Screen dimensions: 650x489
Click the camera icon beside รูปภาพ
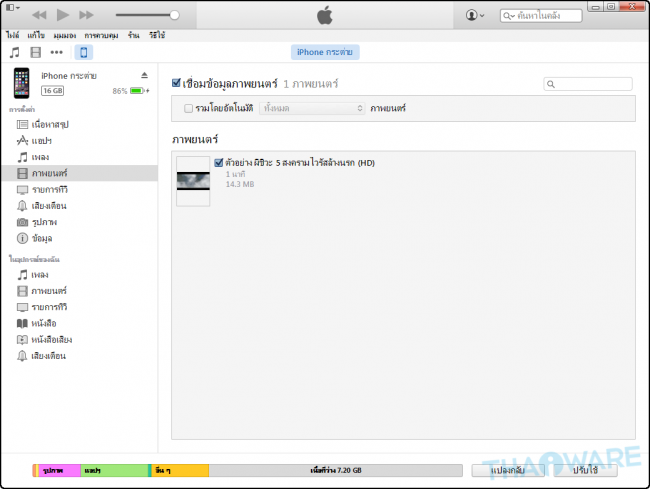[x=22, y=222]
